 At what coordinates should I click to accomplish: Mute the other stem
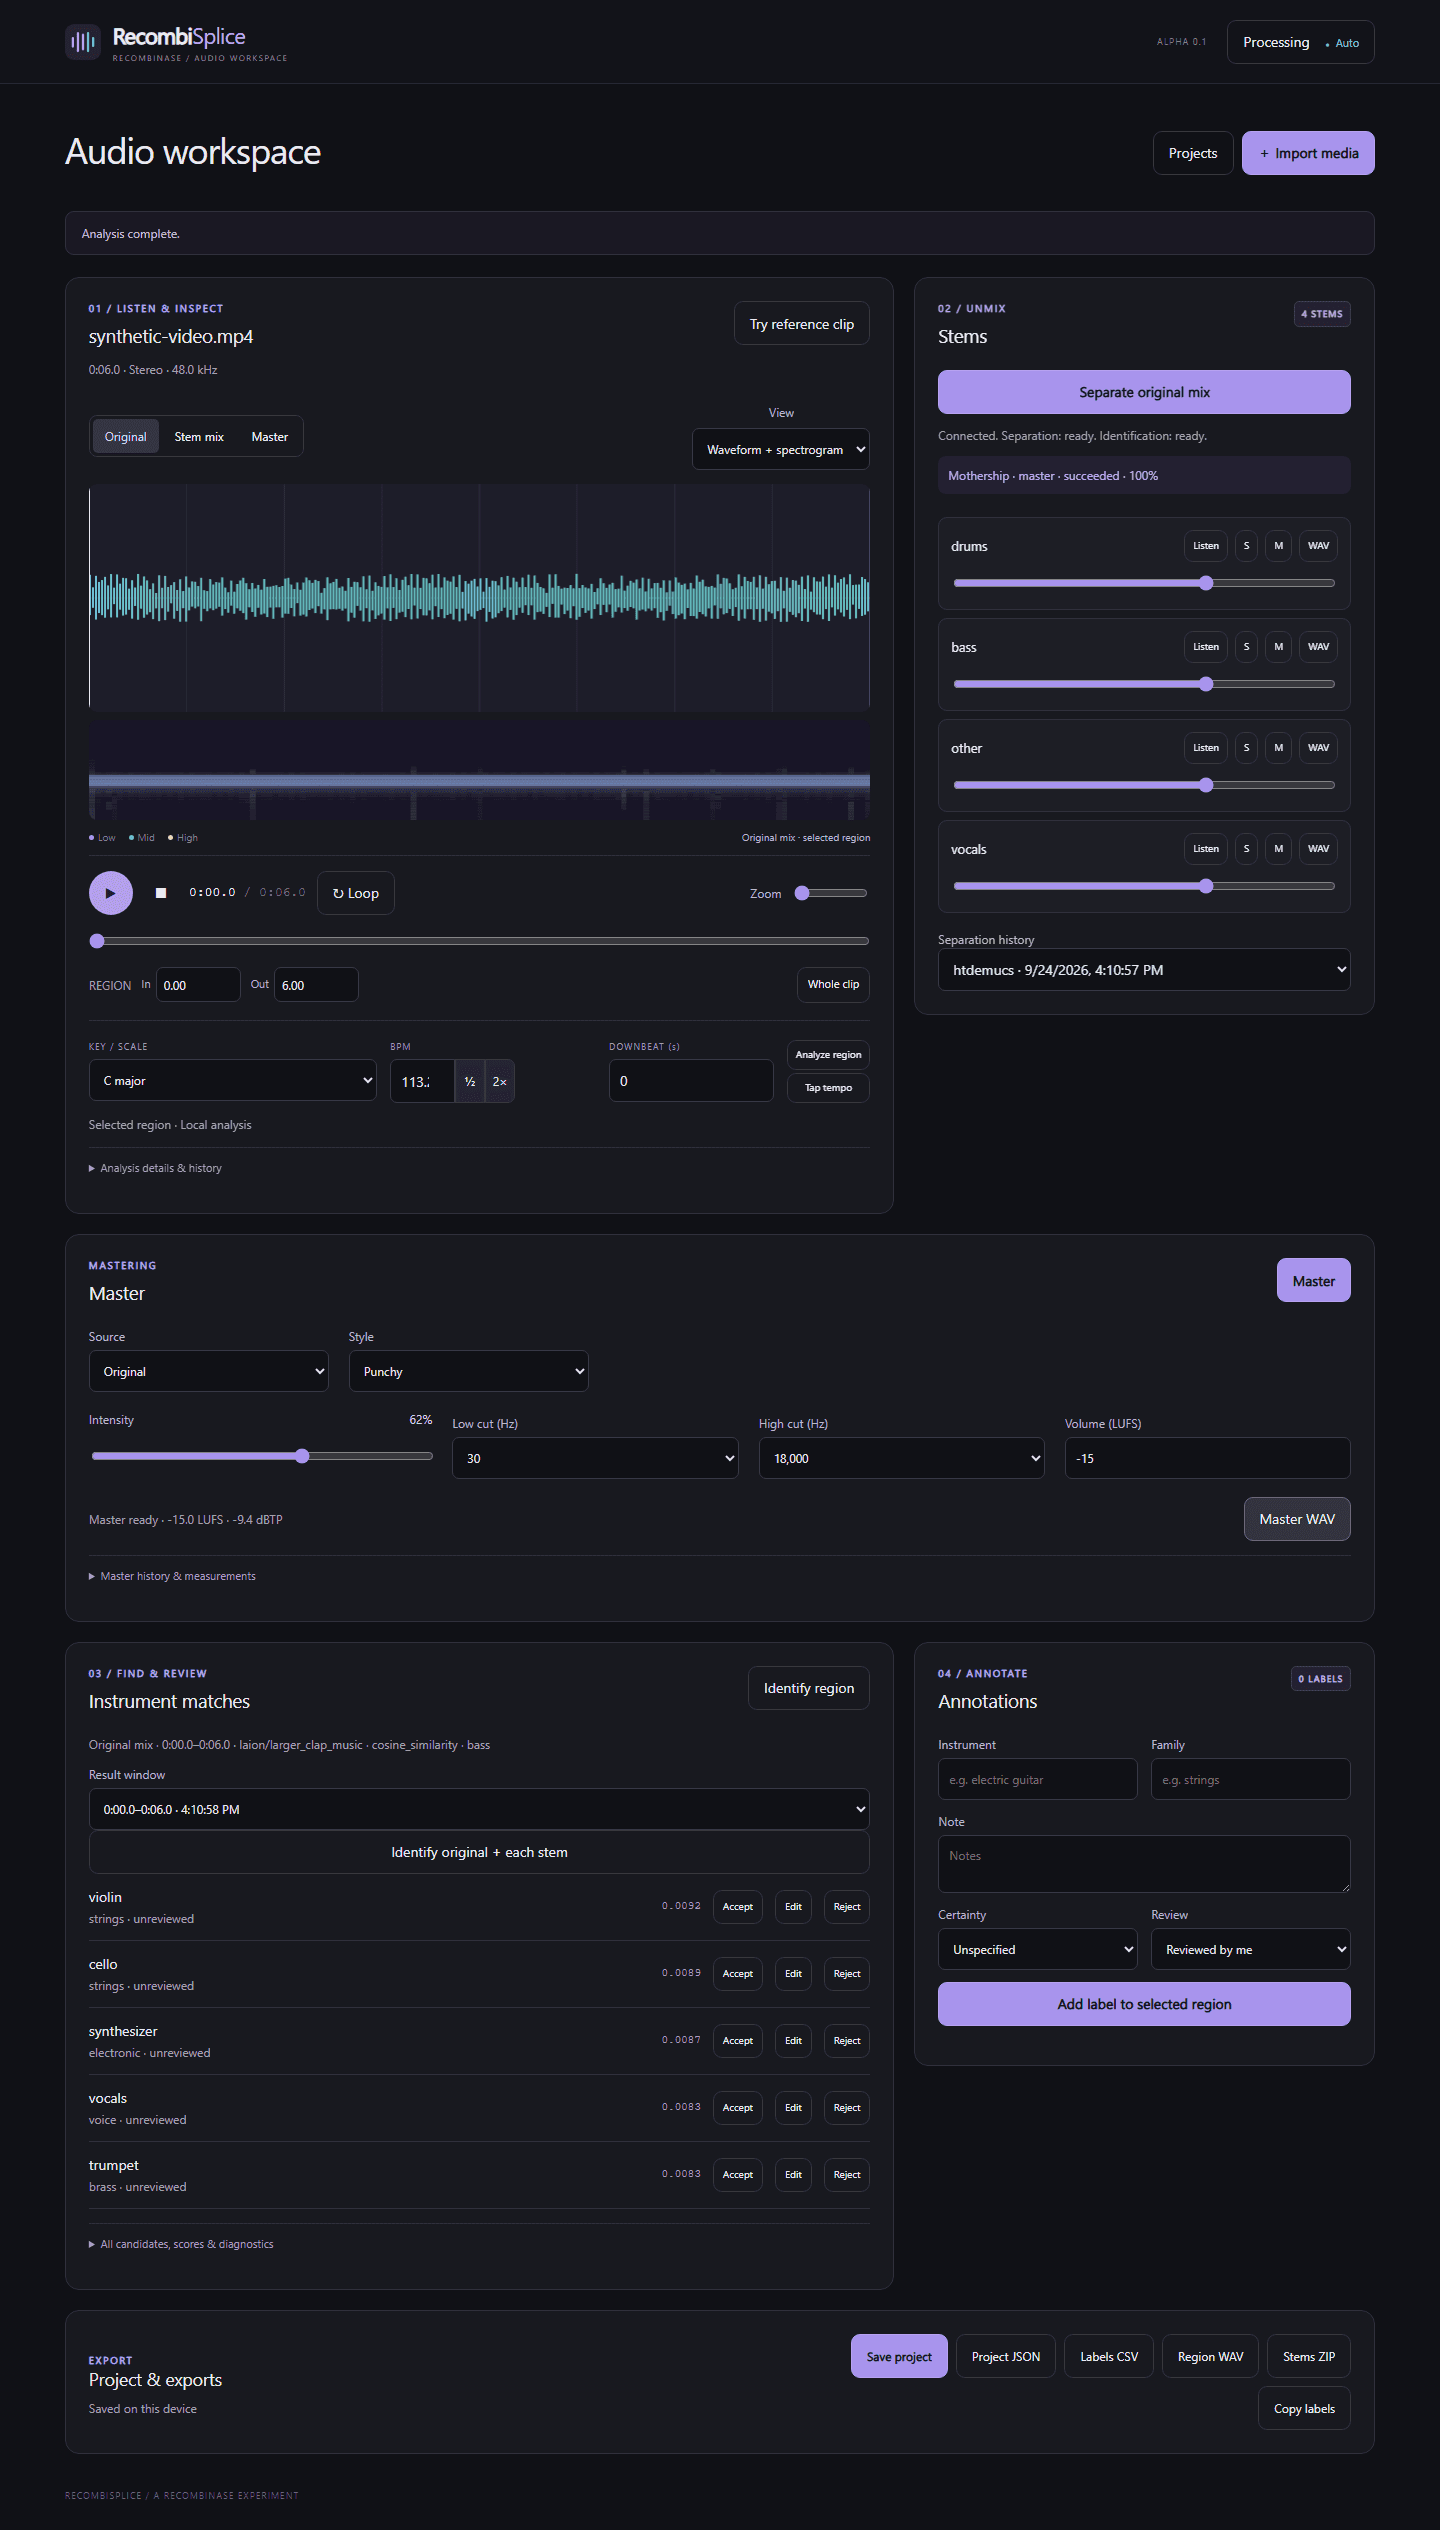coord(1278,748)
